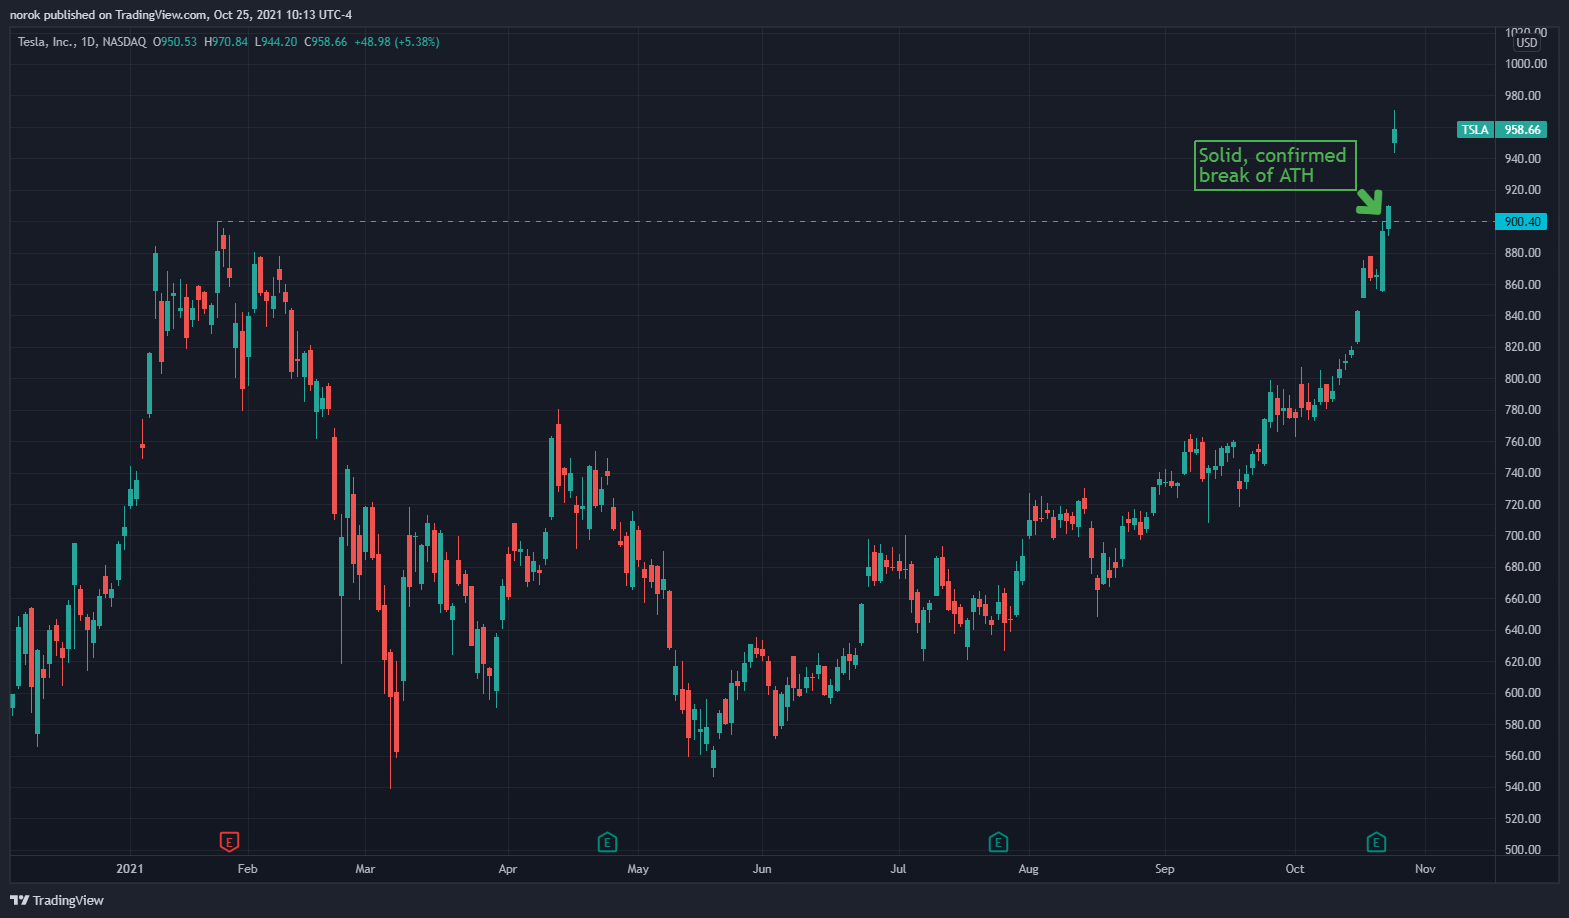The image size is (1569, 918).
Task: Click the 600.00 price axis label
Action: click(1523, 693)
